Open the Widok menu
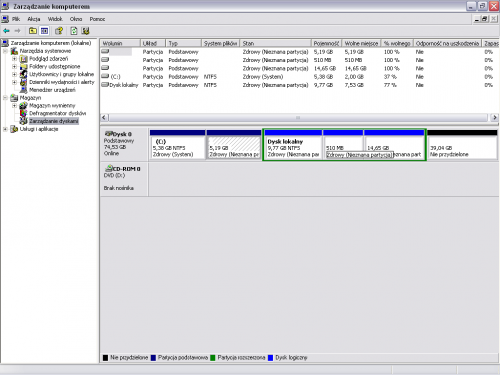This screenshot has height=375, width=500. pos(55,19)
